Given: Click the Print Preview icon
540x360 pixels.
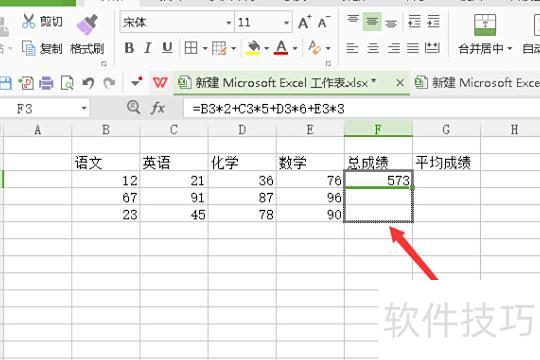Looking at the screenshot, I should [x=67, y=83].
